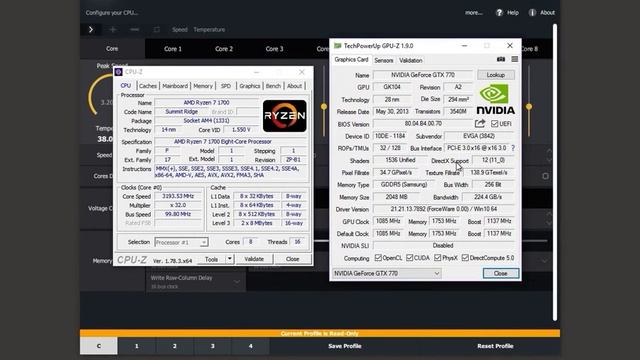Click the more... link in Ryzen Master

473,13
